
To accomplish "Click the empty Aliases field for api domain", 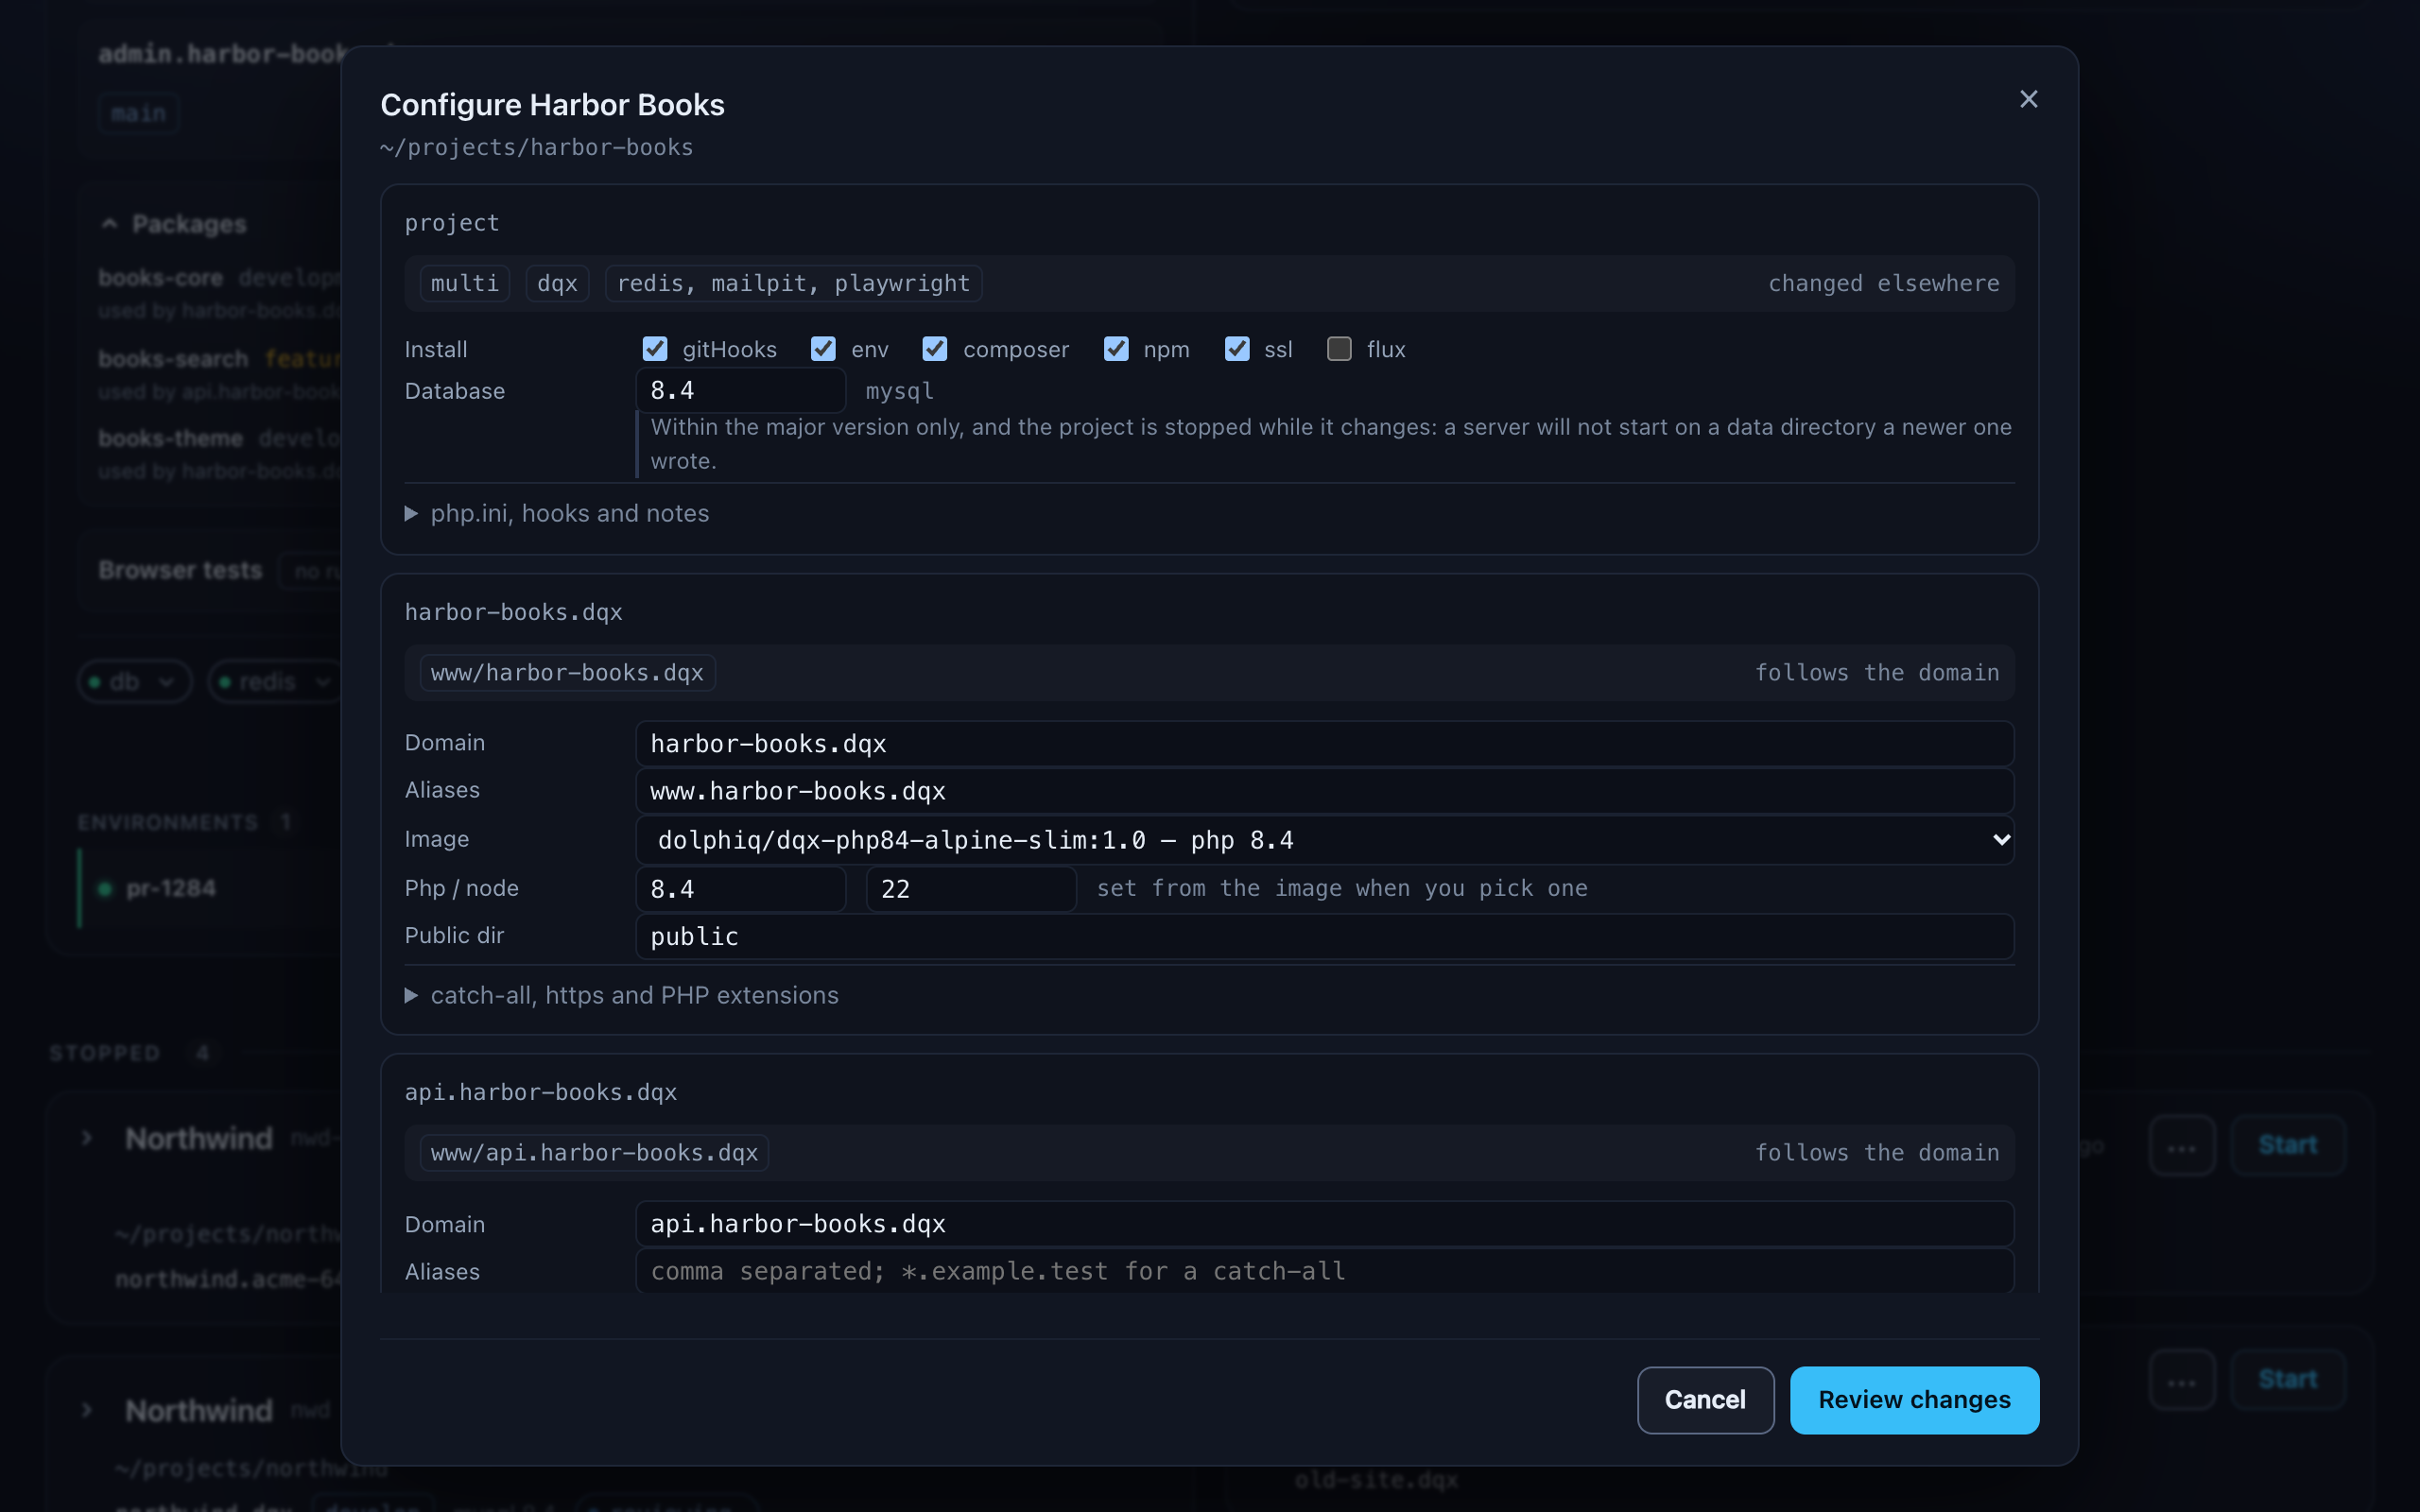I will click(1325, 1271).
